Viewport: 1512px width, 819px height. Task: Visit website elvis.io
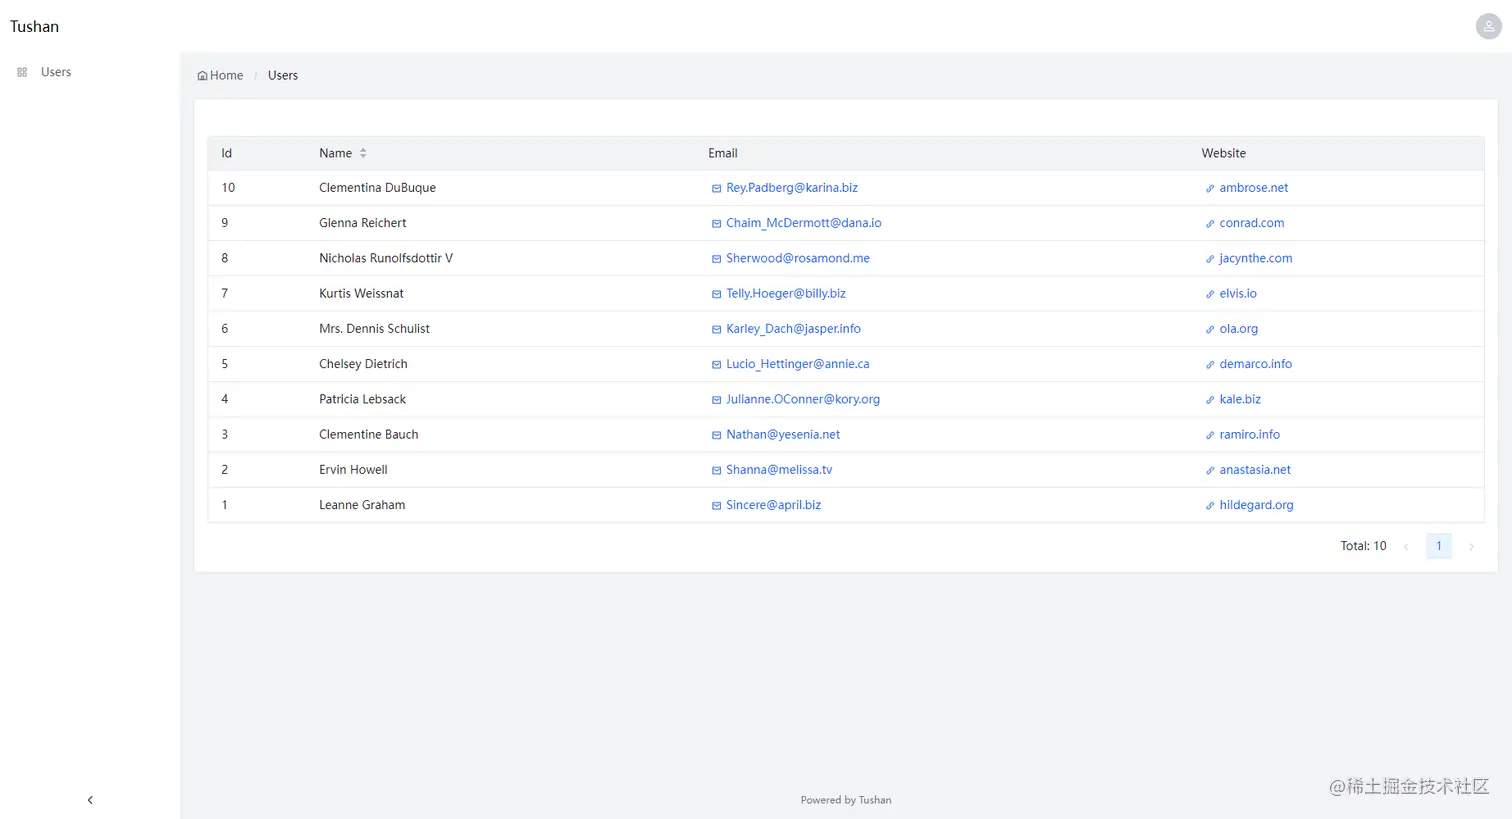(1238, 293)
